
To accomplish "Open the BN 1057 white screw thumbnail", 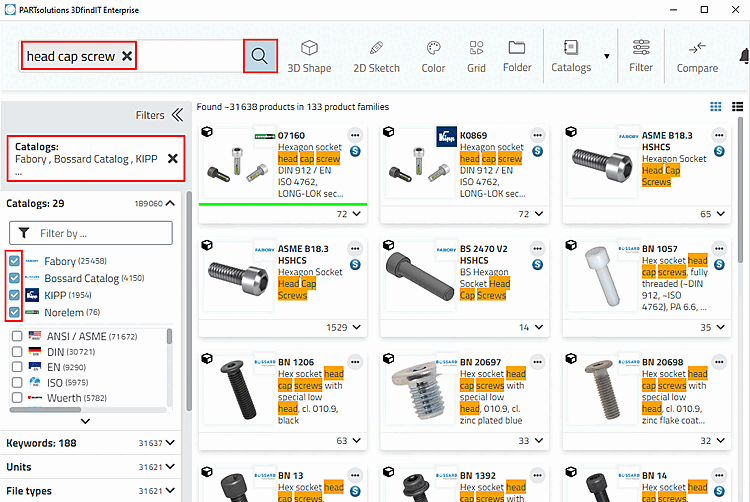I will 602,276.
